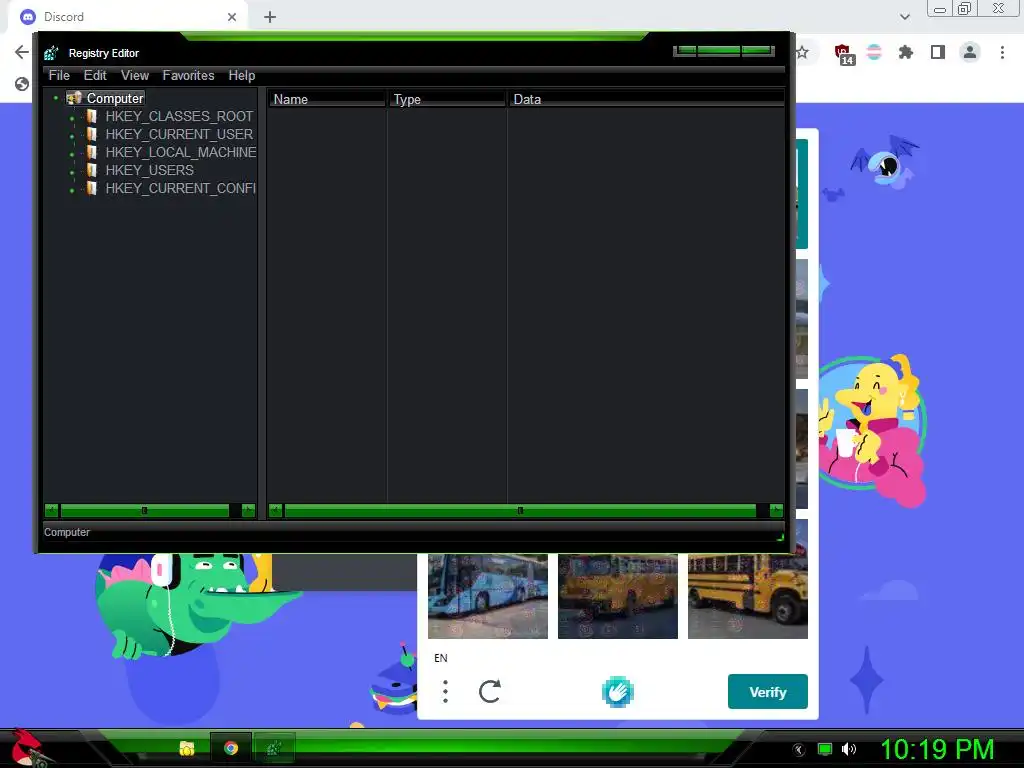Open a new browser tab

(270, 17)
